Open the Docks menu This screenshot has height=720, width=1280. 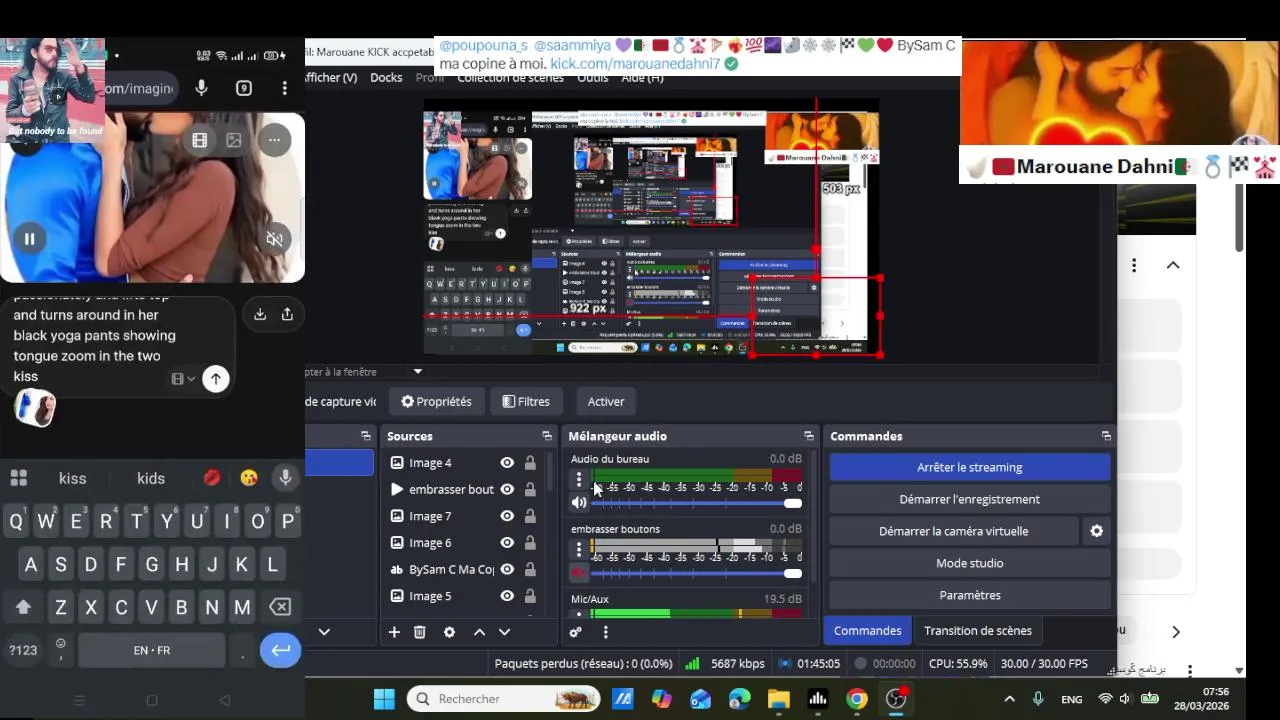point(386,78)
